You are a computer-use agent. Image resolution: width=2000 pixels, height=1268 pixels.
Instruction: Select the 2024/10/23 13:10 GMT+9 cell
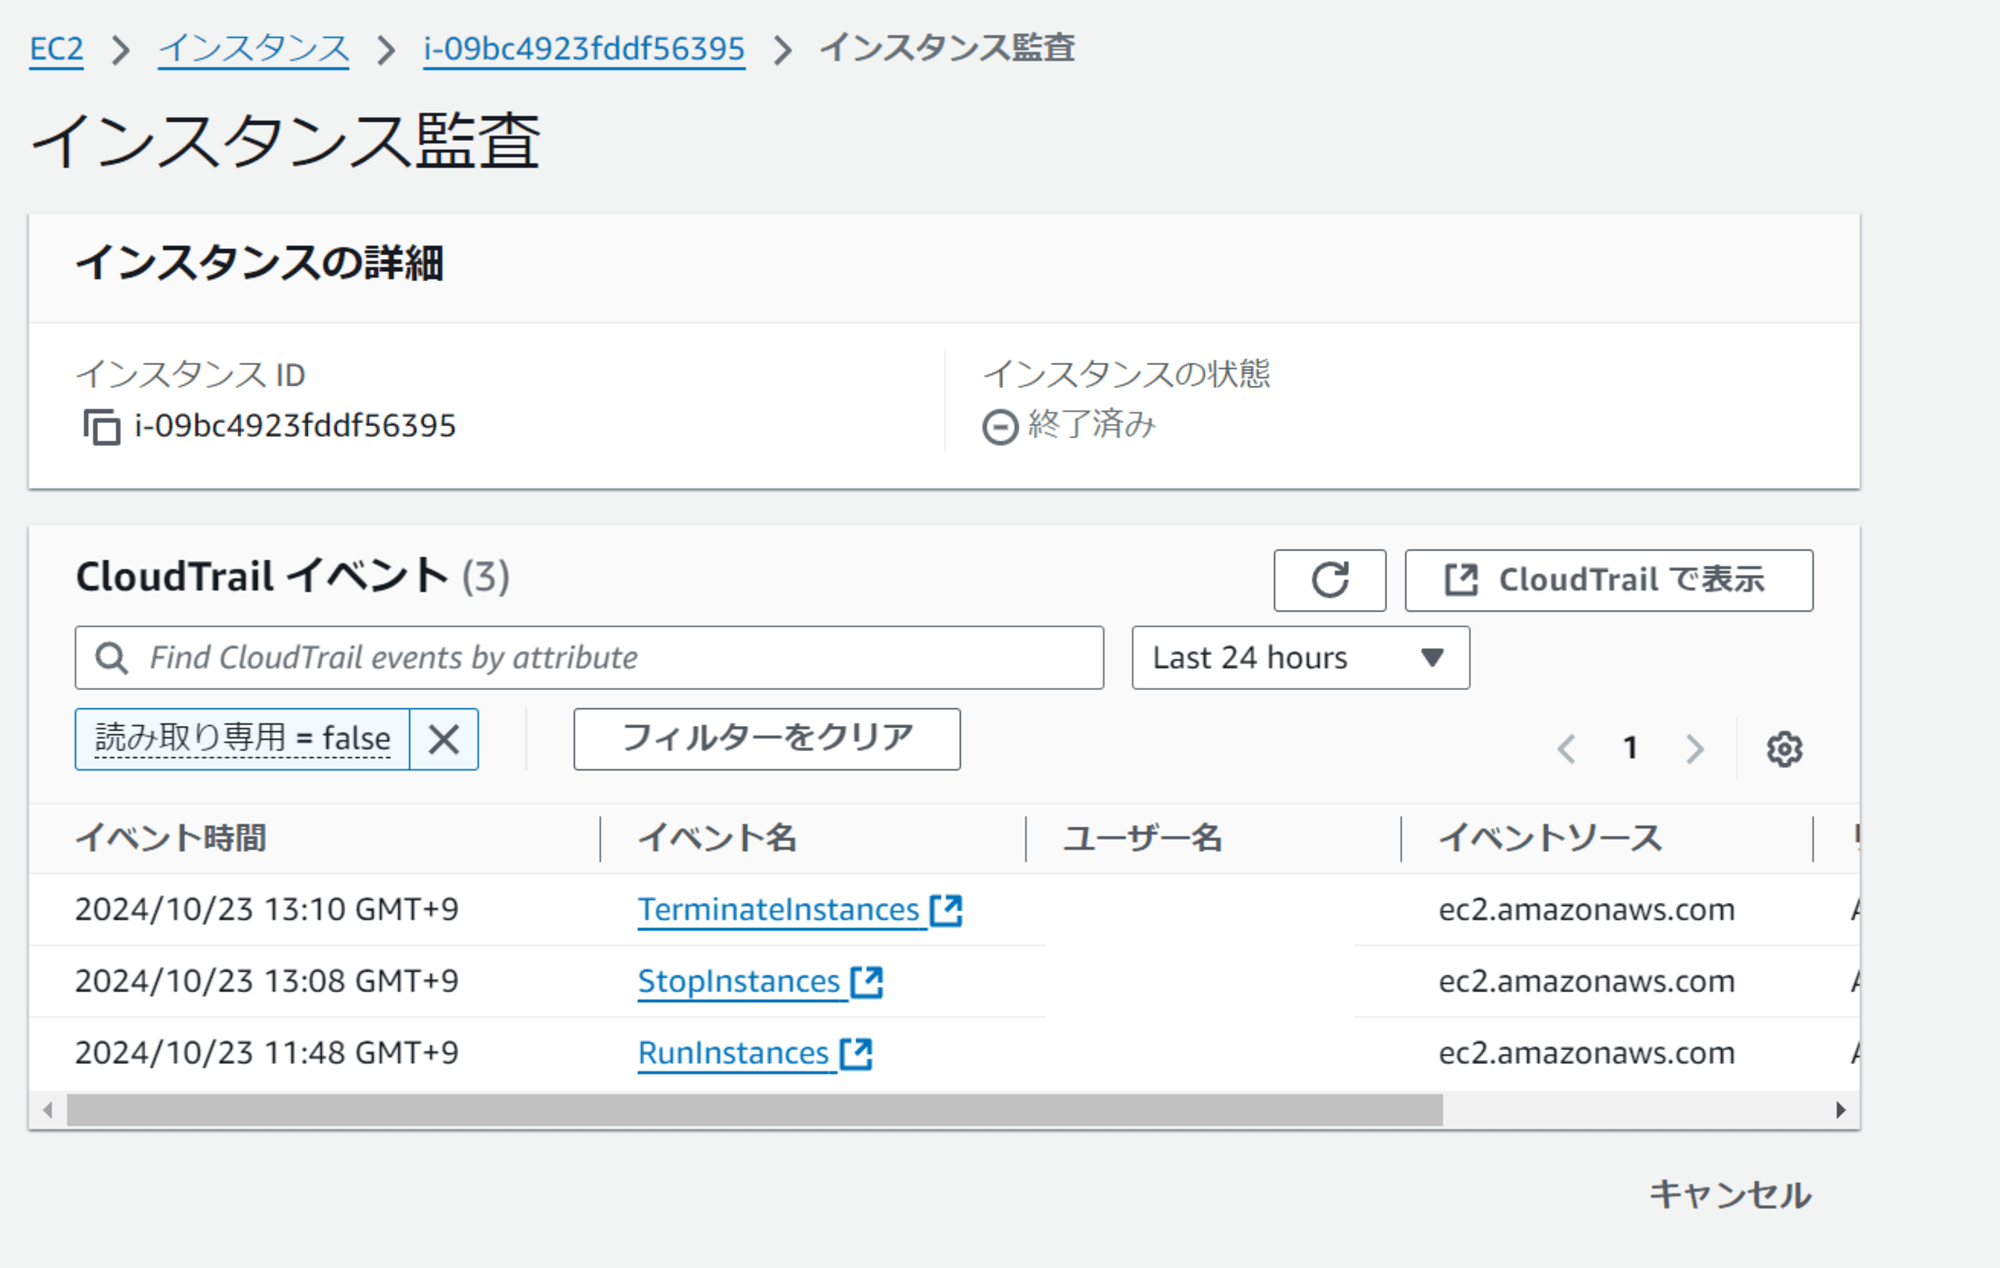tap(267, 910)
